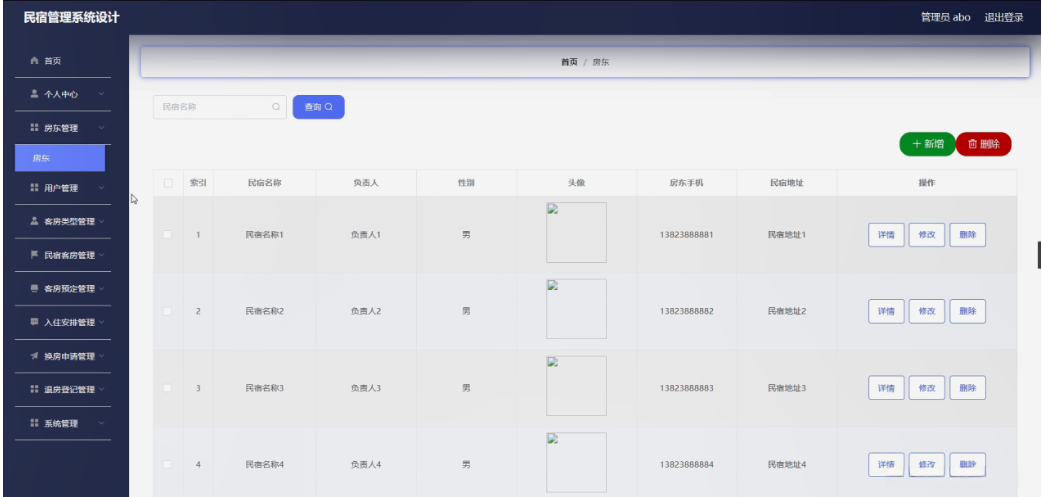1042x497 pixels.
Task: Expand the 换房申请管理 menu chevron
Action: click(102, 355)
